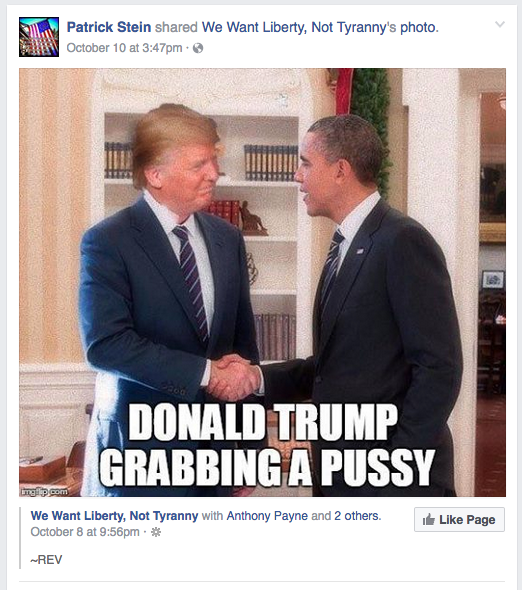522x590 pixels.
Task: Open Patrick Stein's profile link
Action: click(x=109, y=27)
